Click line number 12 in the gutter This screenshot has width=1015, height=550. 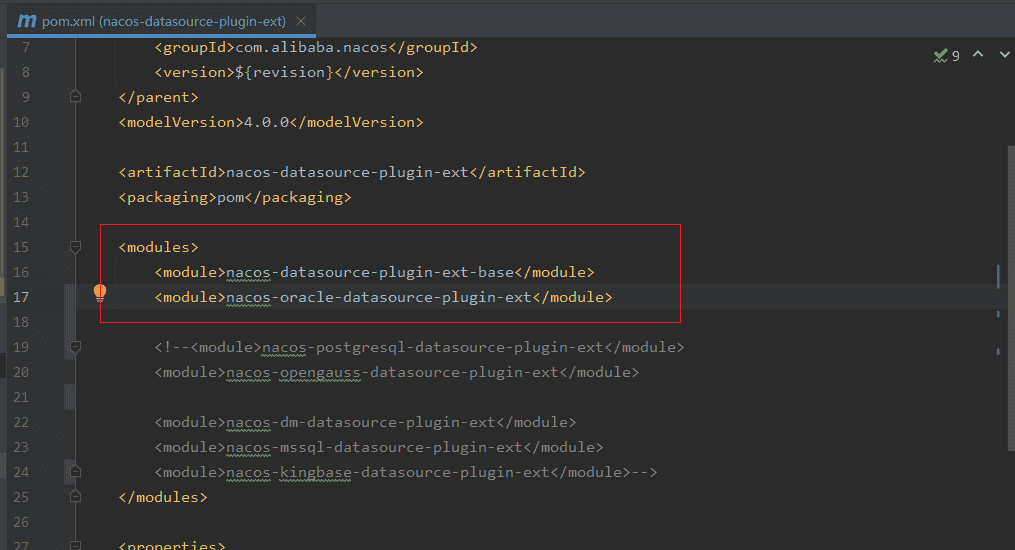pos(21,172)
